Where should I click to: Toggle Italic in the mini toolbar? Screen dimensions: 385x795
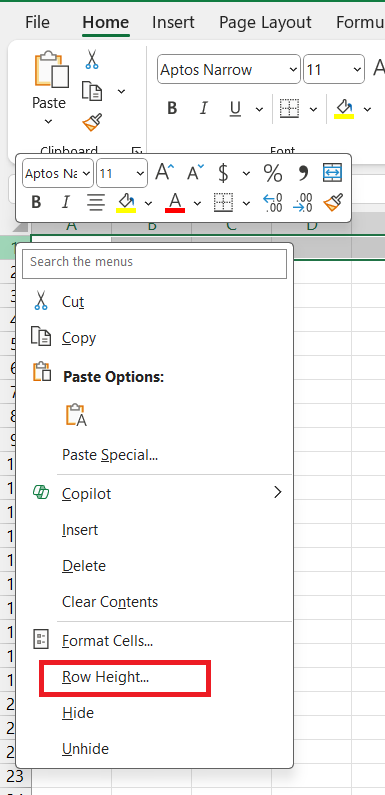point(65,202)
